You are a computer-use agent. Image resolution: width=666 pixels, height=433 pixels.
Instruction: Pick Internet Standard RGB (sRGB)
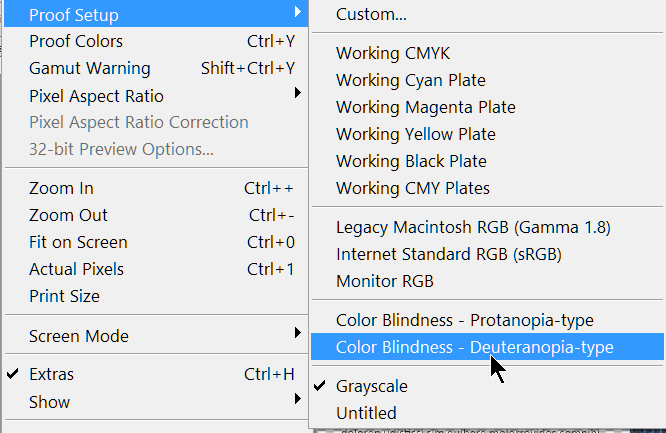(x=443, y=254)
